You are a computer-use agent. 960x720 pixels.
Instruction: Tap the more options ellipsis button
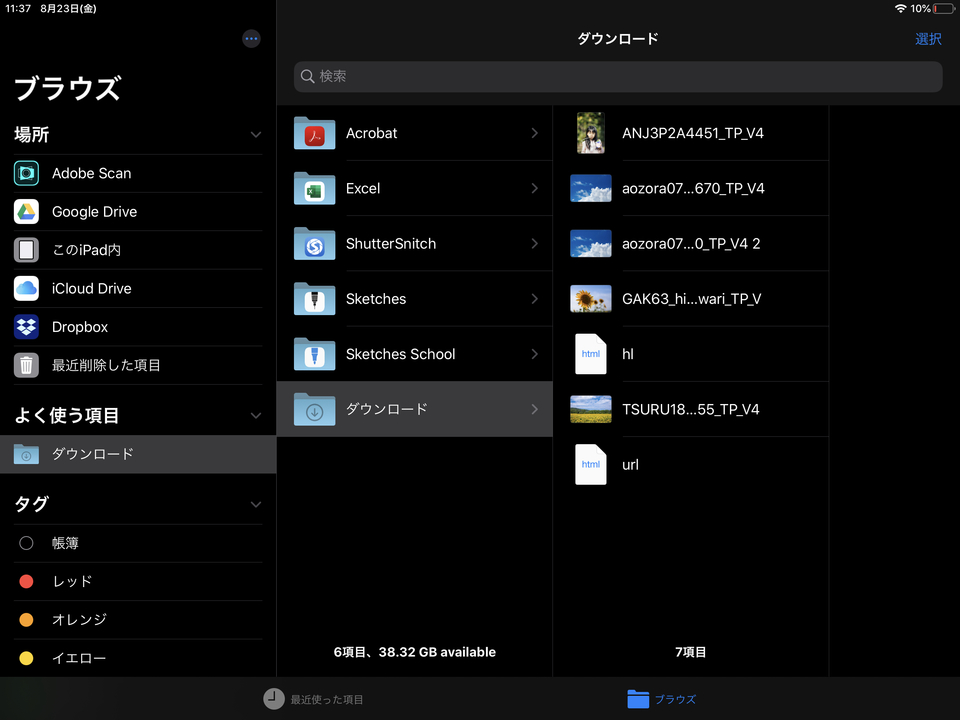pyautogui.click(x=251, y=39)
